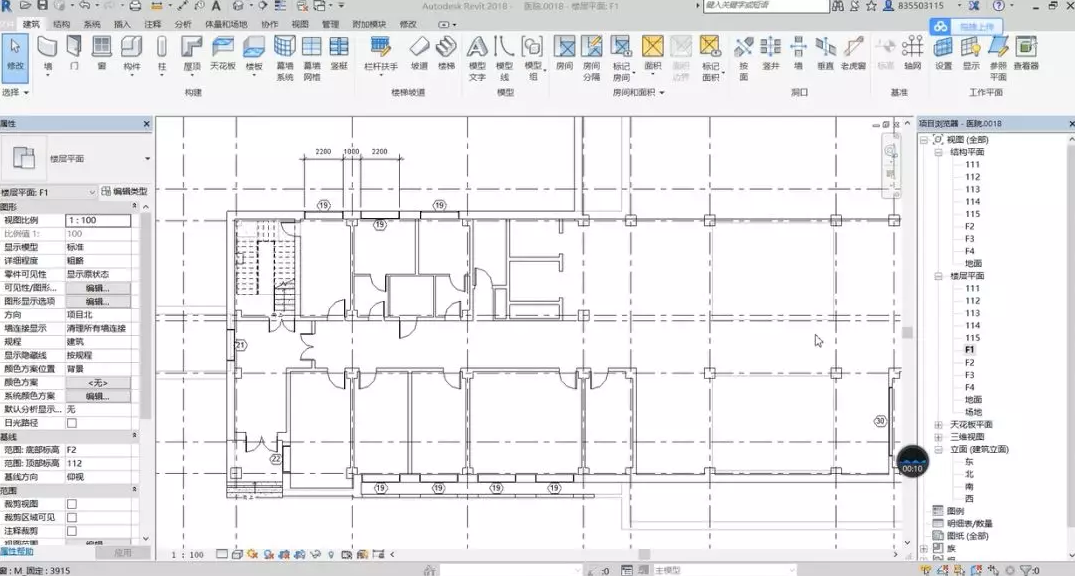
Task: Toggle the 裁剪视图 checkbox
Action: pyautogui.click(x=72, y=504)
